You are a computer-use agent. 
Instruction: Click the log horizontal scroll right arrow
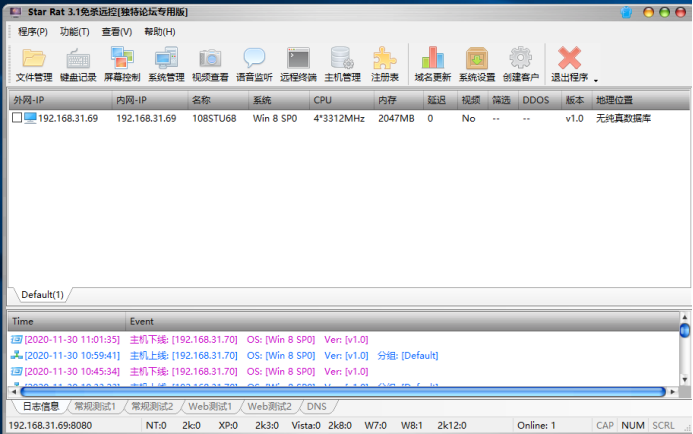[x=673, y=392]
